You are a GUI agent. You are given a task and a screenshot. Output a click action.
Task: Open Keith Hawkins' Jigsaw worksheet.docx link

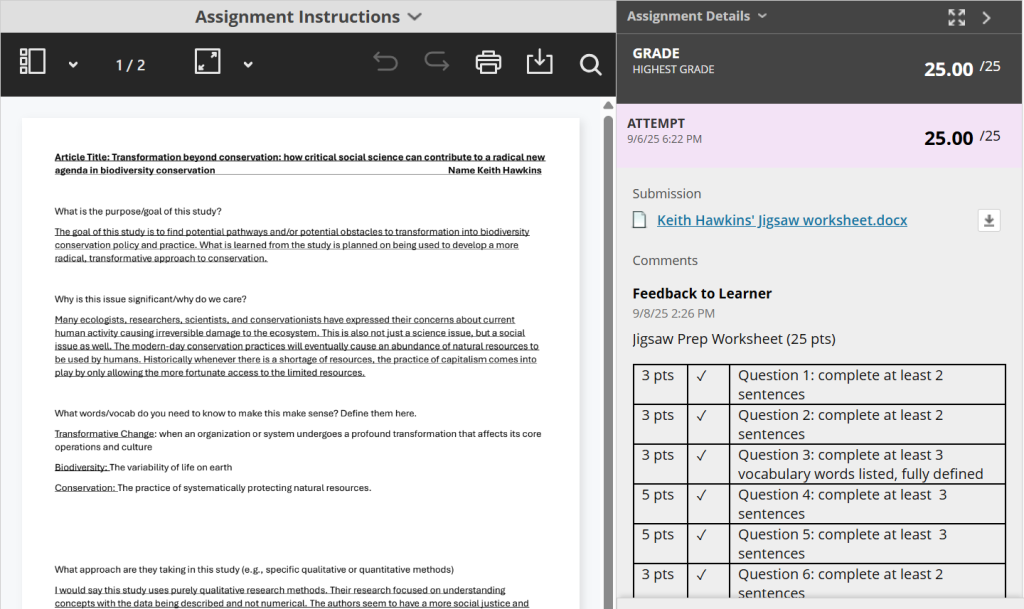click(782, 220)
